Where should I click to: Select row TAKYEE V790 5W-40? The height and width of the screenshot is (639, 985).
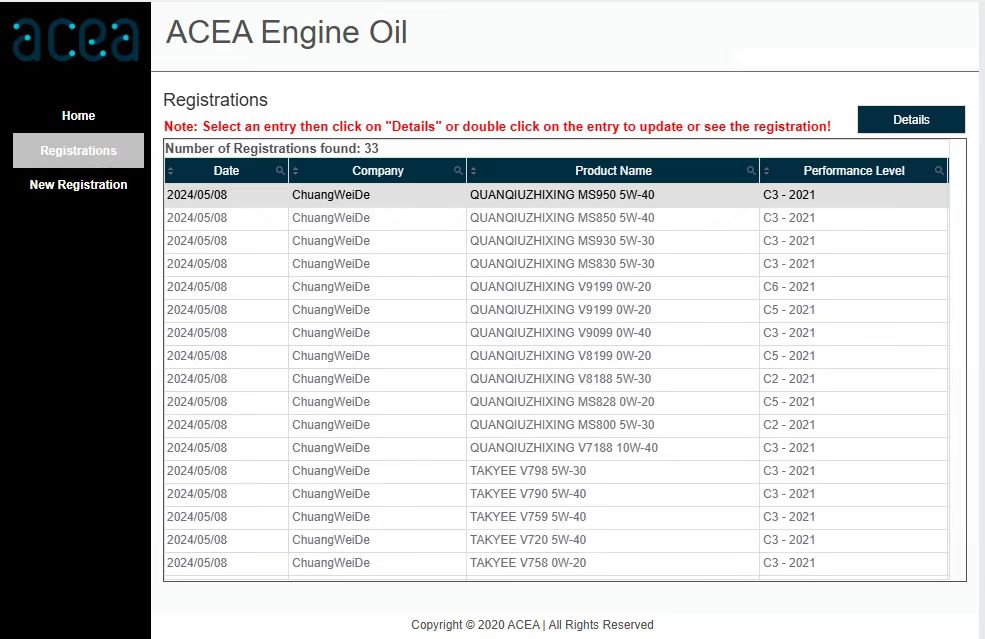point(556,494)
